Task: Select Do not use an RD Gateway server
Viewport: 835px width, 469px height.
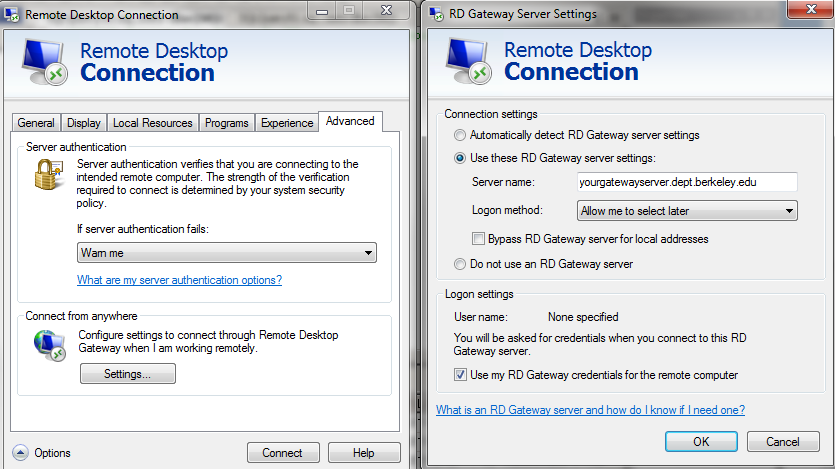Action: [x=460, y=264]
